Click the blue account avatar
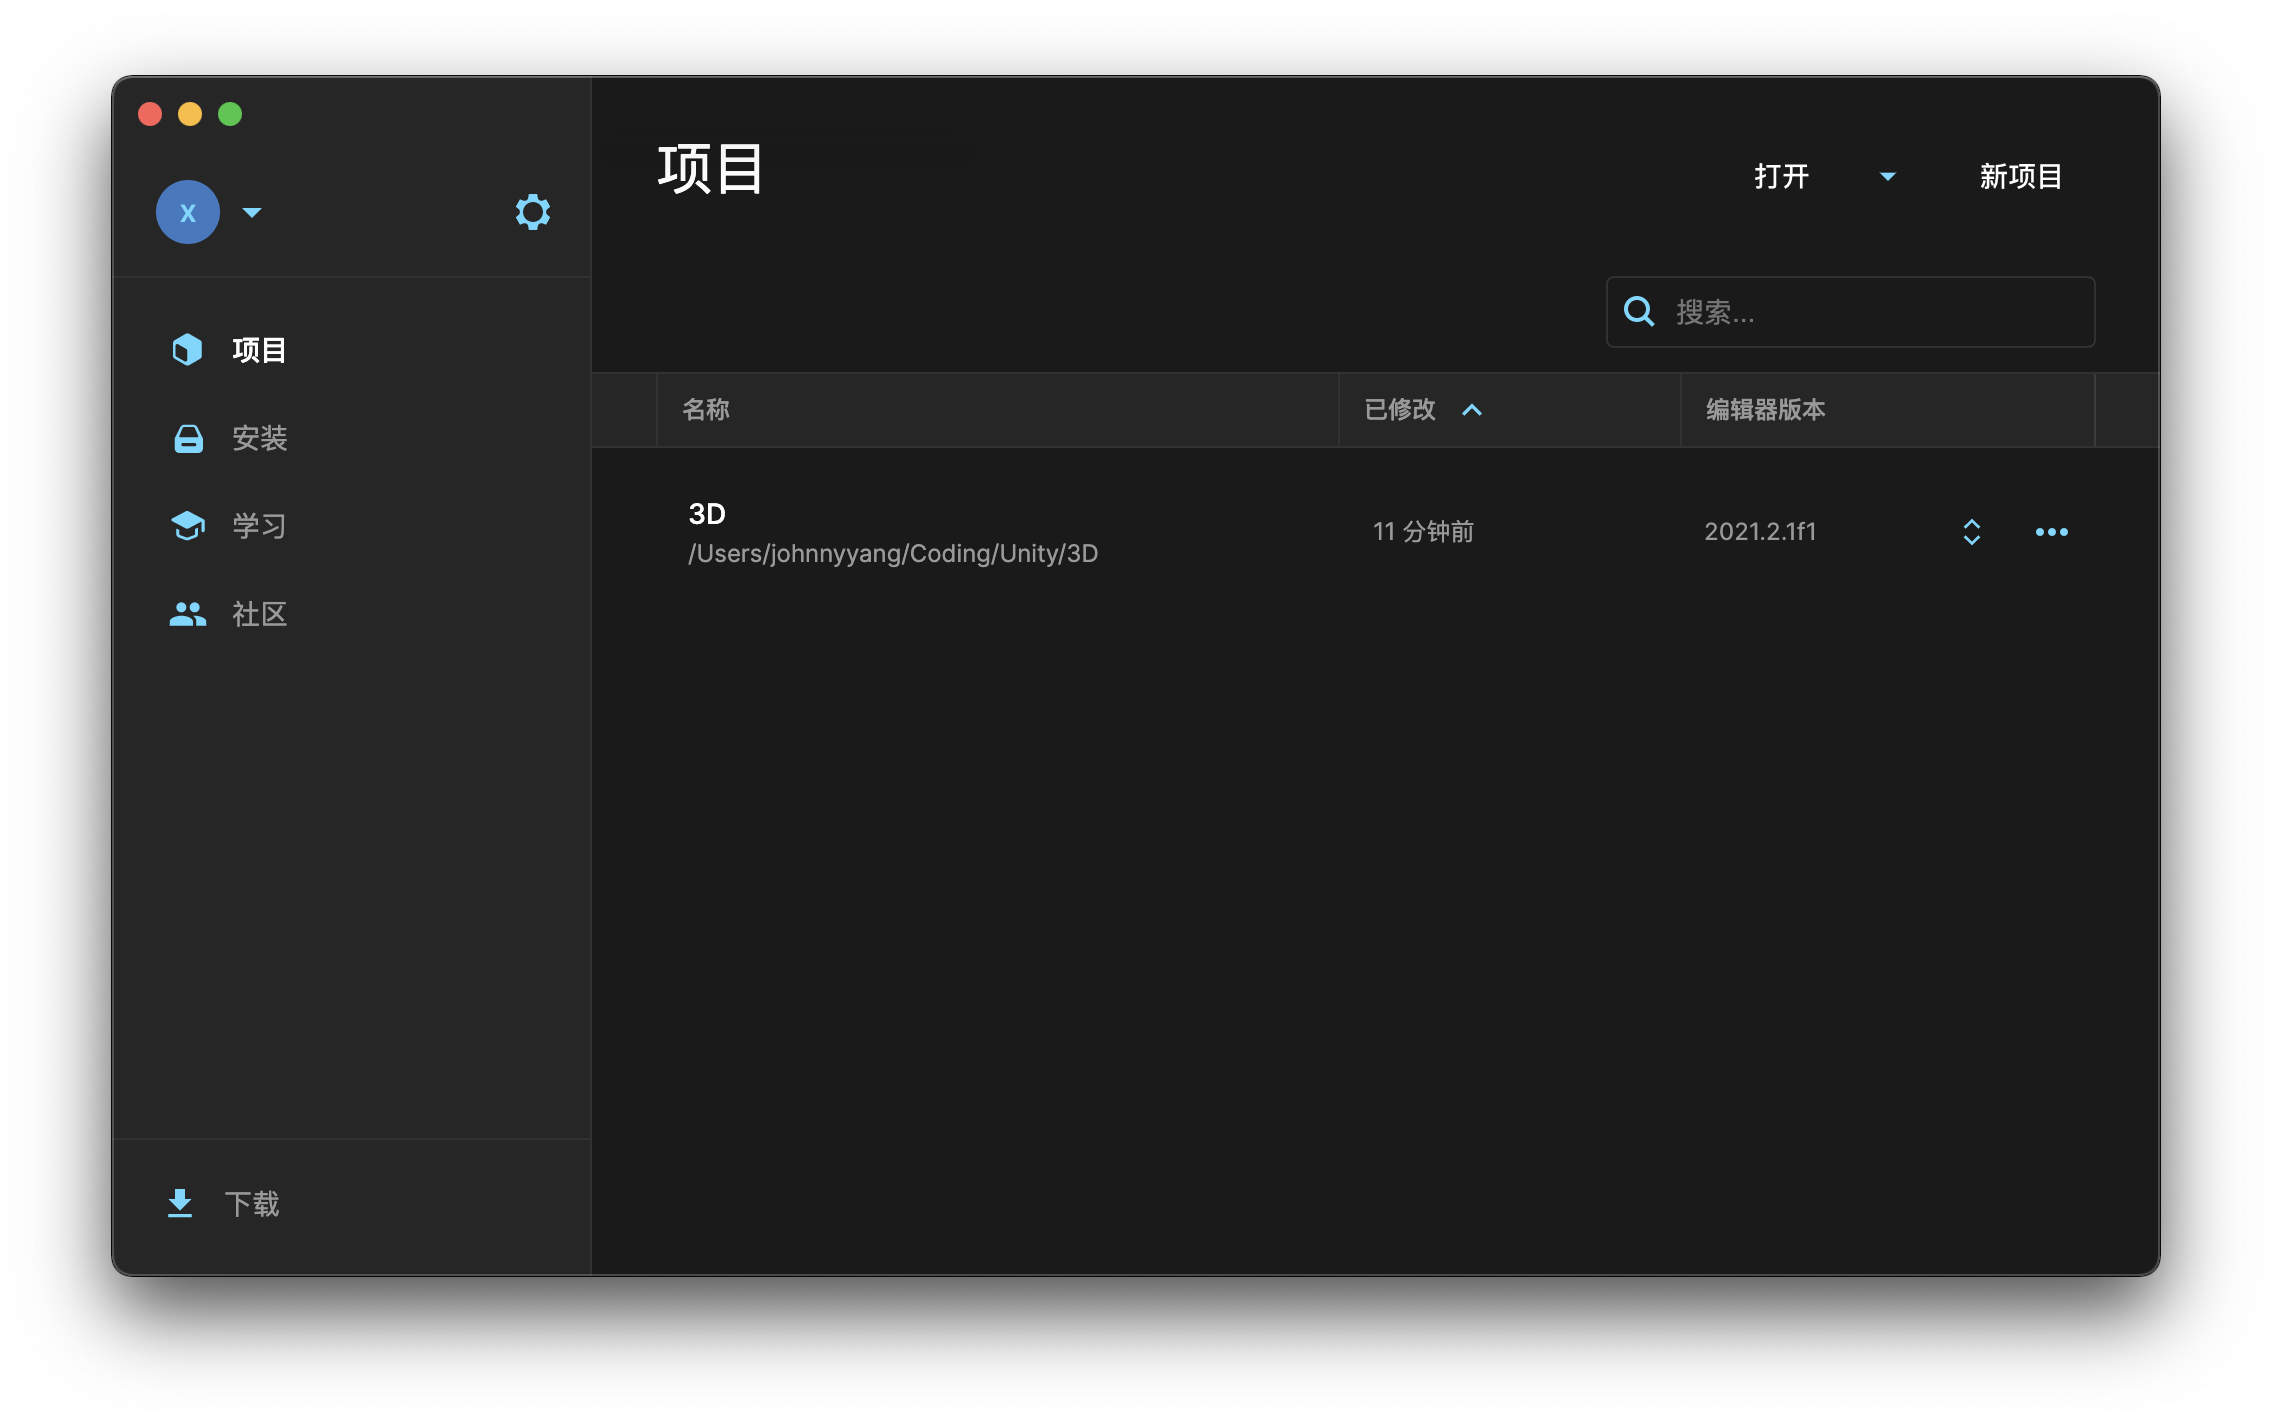Image resolution: width=2272 pixels, height=1424 pixels. click(188, 212)
